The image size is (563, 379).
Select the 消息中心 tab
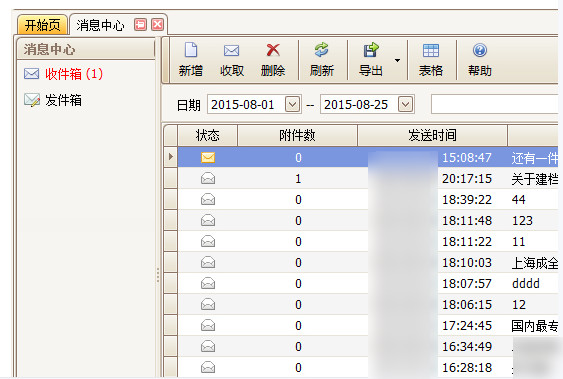tap(100, 25)
